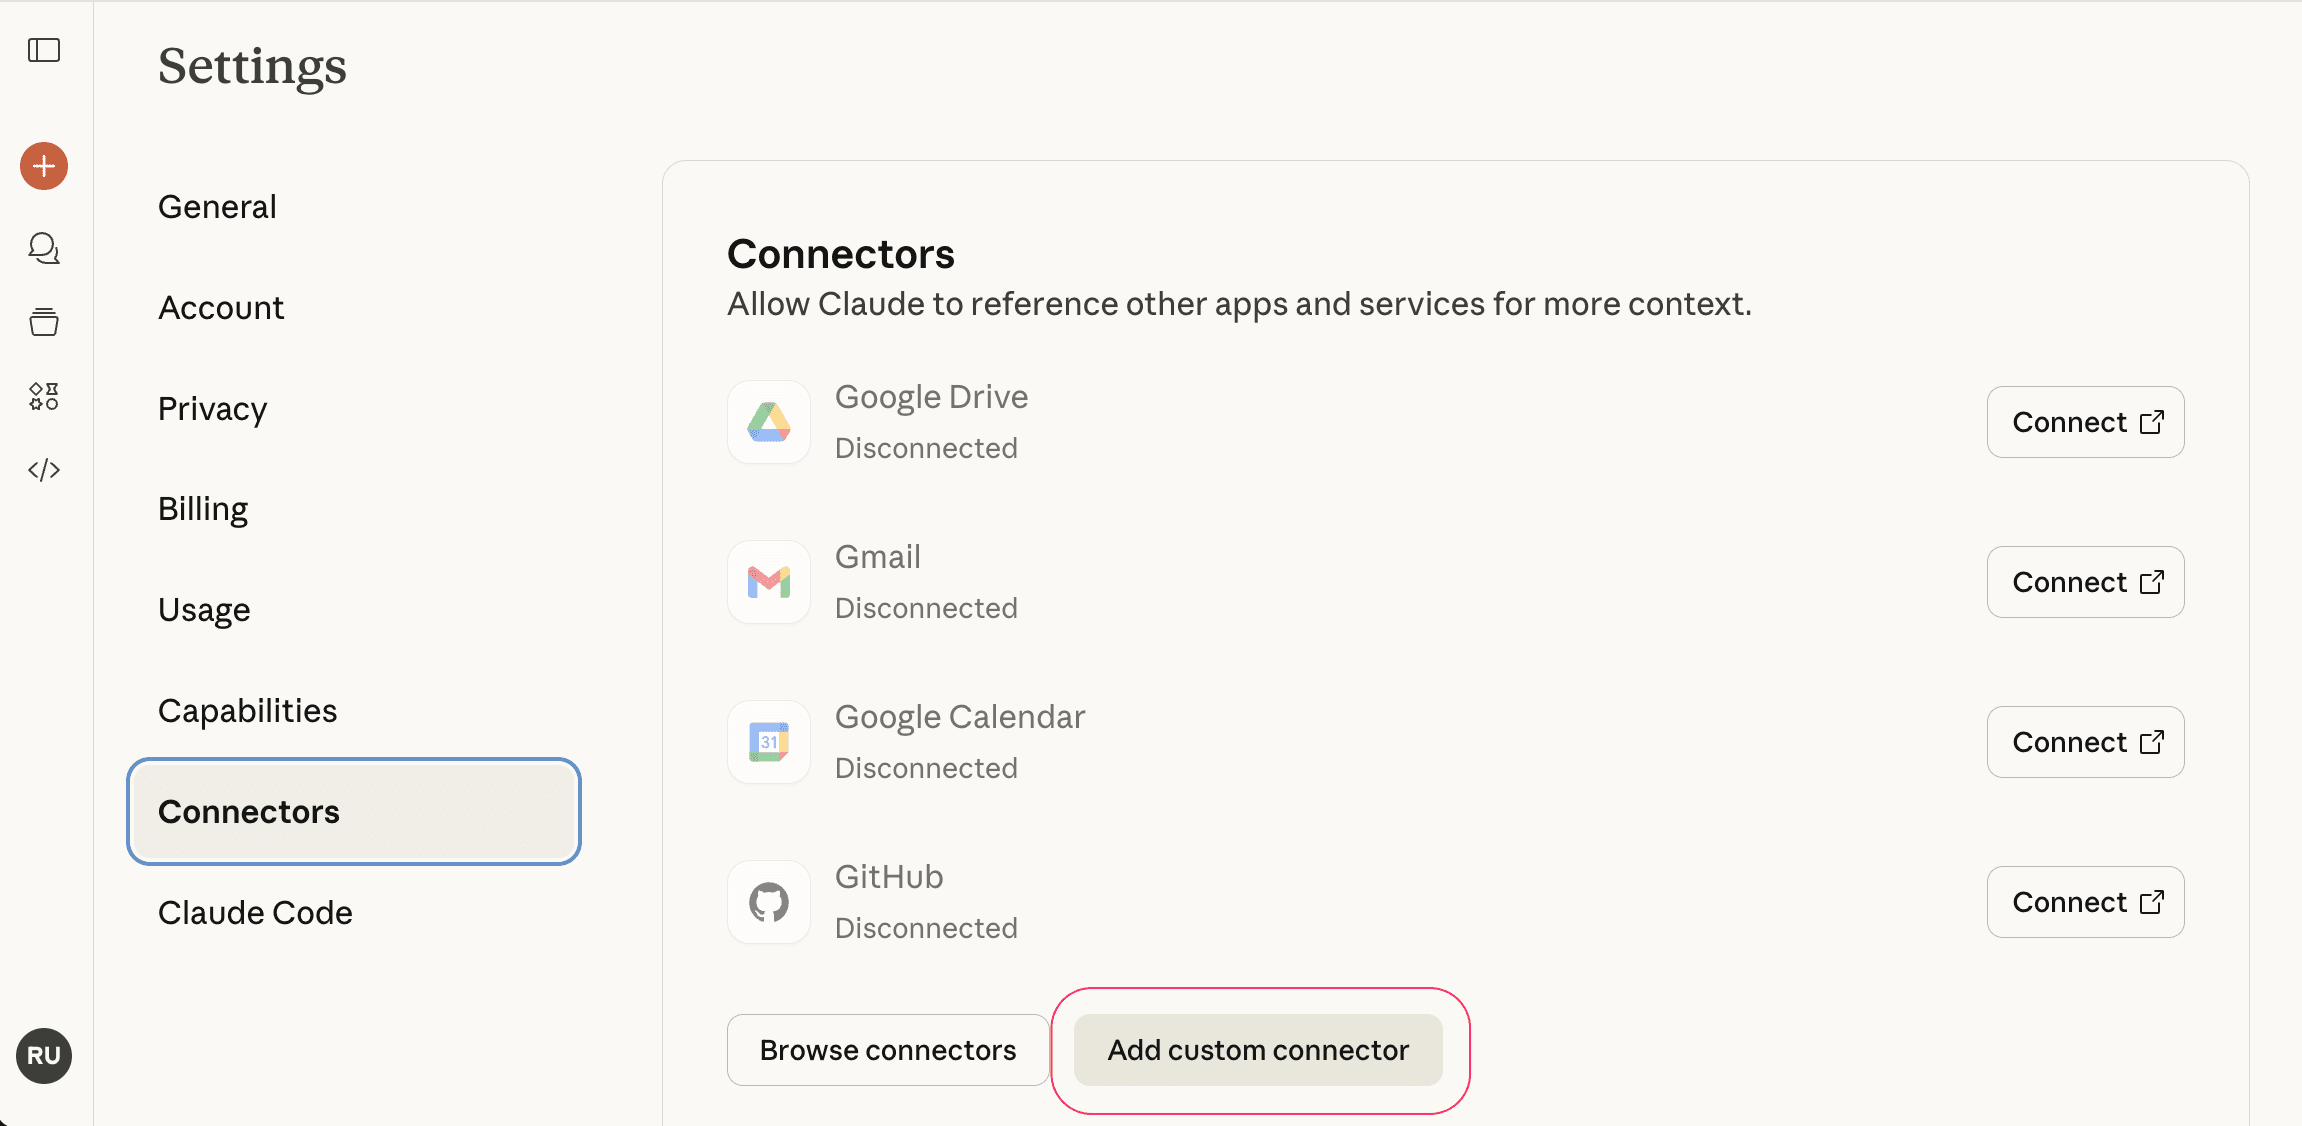Click the GitHub connector icon
2302x1126 pixels.
tap(768, 902)
